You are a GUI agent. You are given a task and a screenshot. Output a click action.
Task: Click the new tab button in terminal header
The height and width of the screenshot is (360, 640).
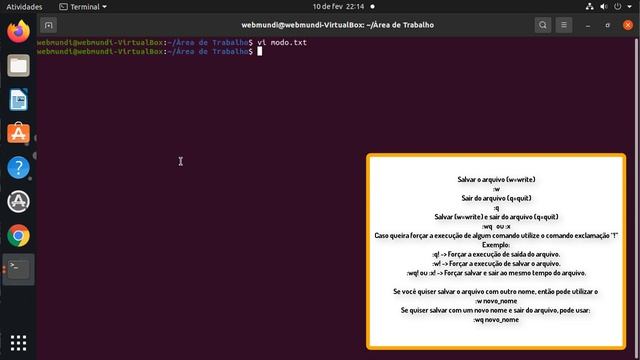tap(48, 25)
